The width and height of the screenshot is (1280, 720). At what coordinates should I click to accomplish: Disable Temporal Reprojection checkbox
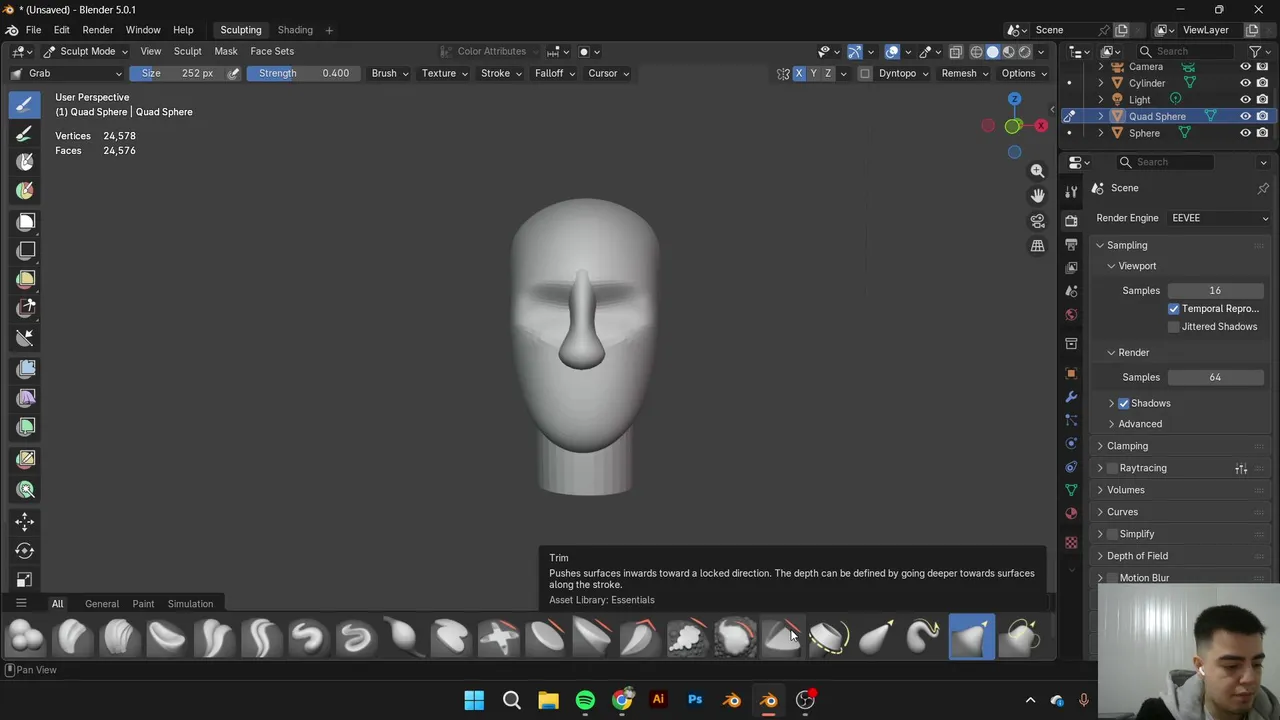(x=1174, y=309)
